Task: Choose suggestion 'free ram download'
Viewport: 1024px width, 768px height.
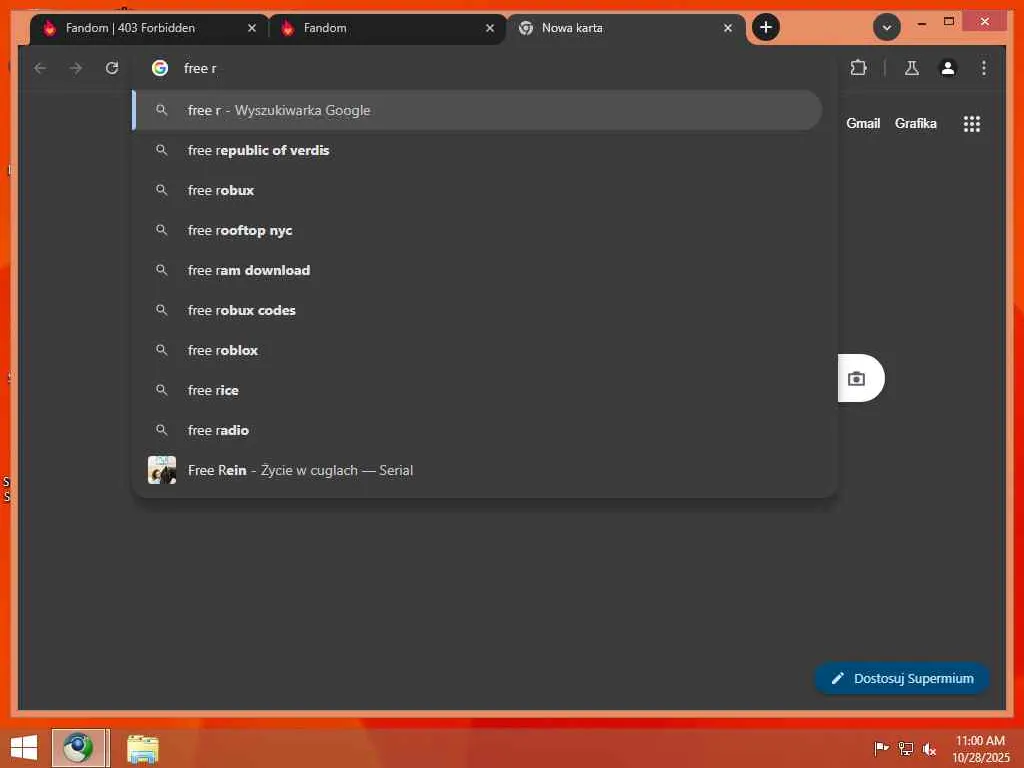Action: click(x=477, y=270)
